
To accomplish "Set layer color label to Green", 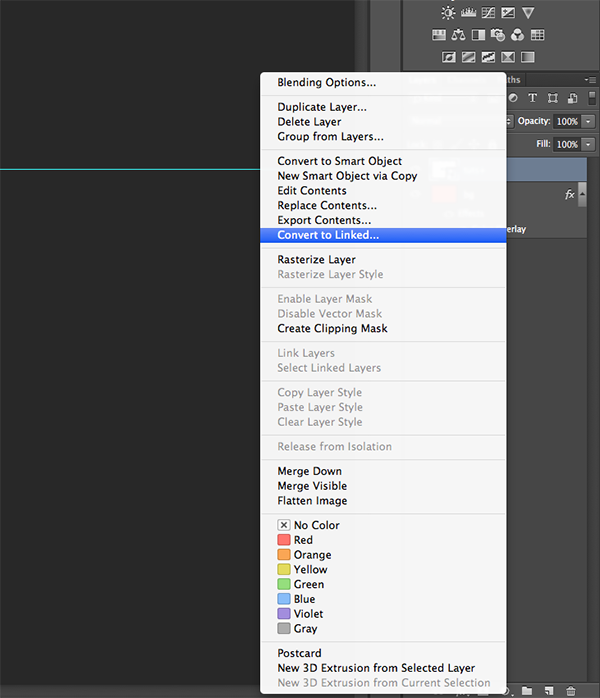I will tap(301, 584).
